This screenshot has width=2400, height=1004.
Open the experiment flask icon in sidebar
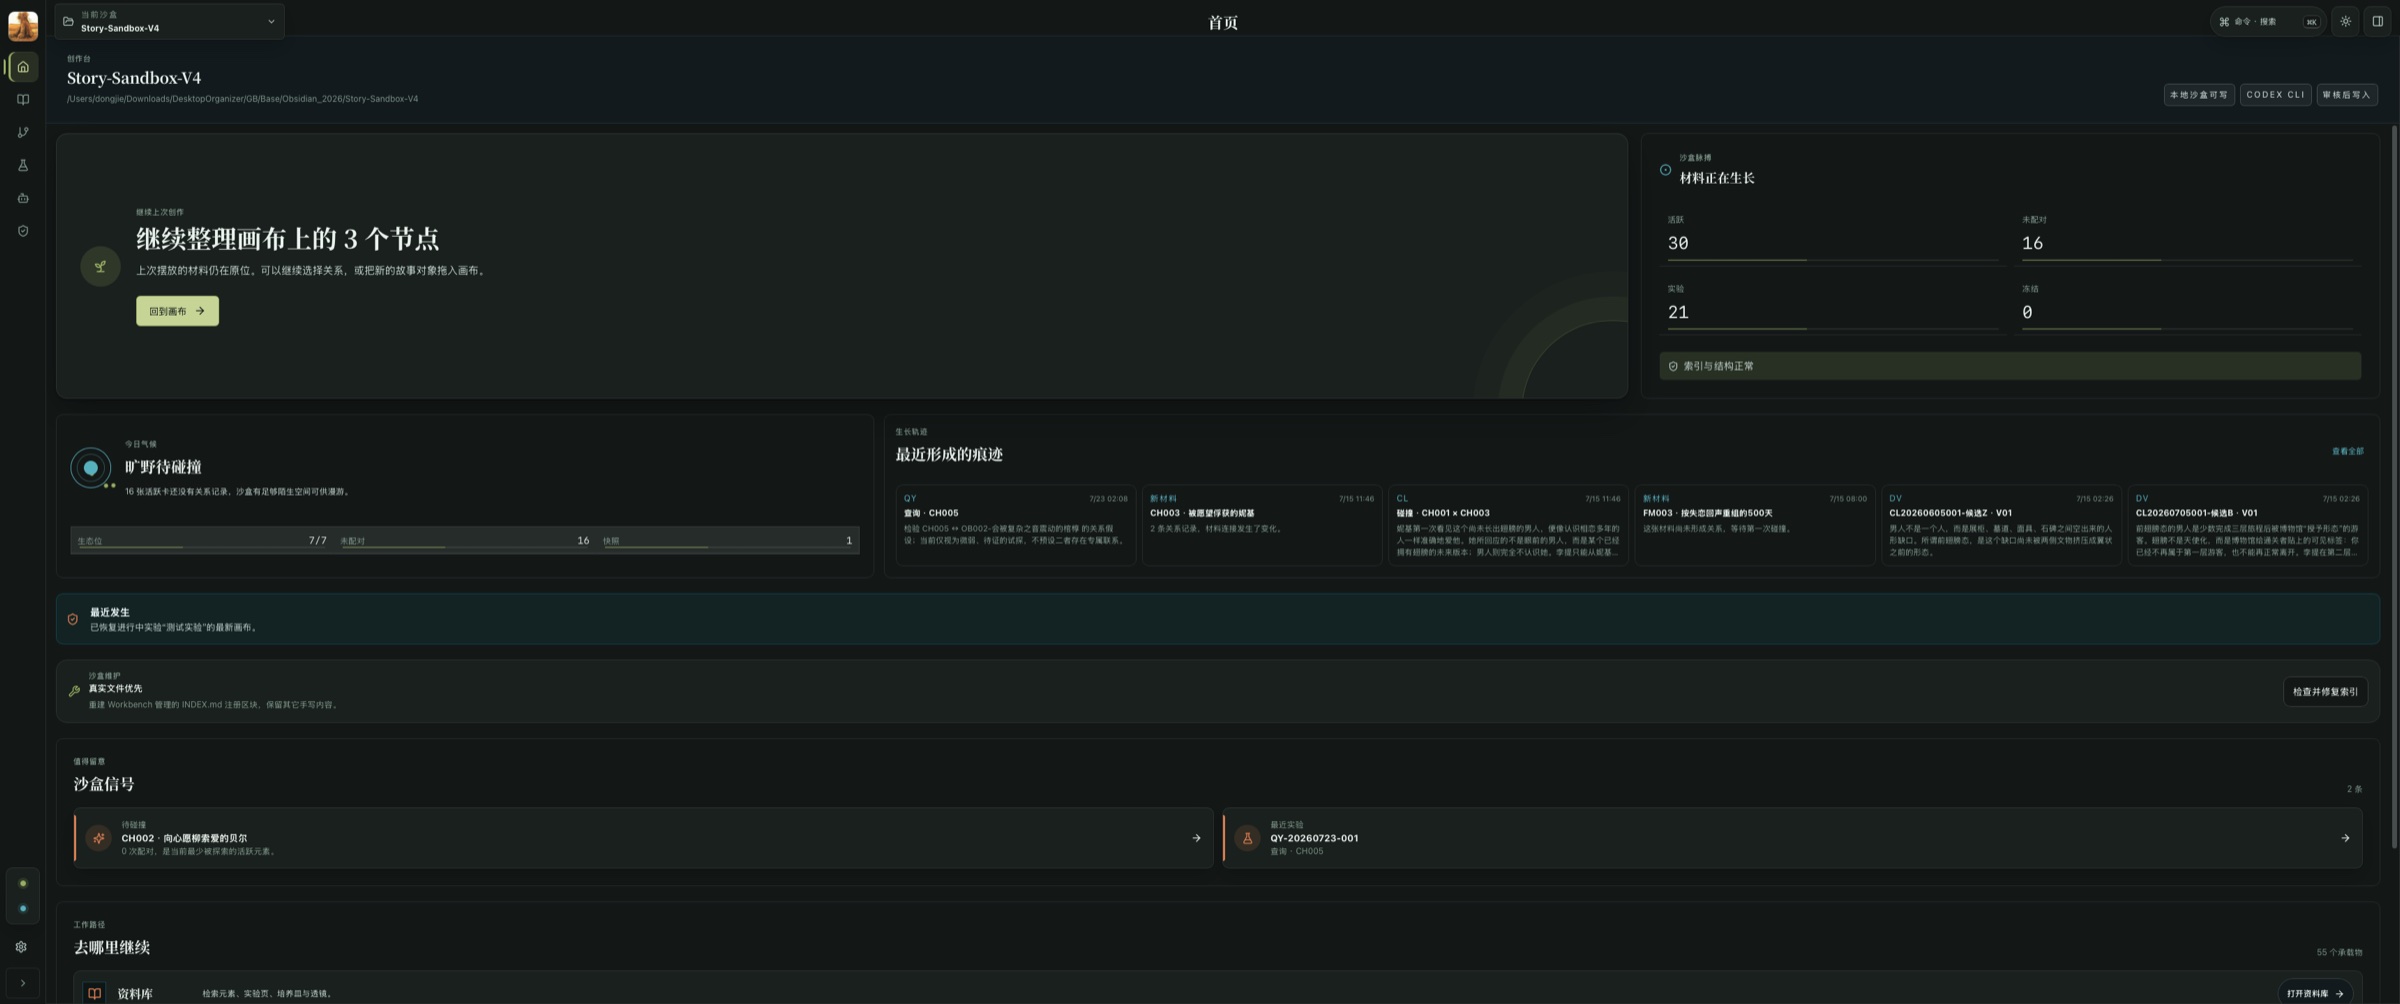coord(23,166)
